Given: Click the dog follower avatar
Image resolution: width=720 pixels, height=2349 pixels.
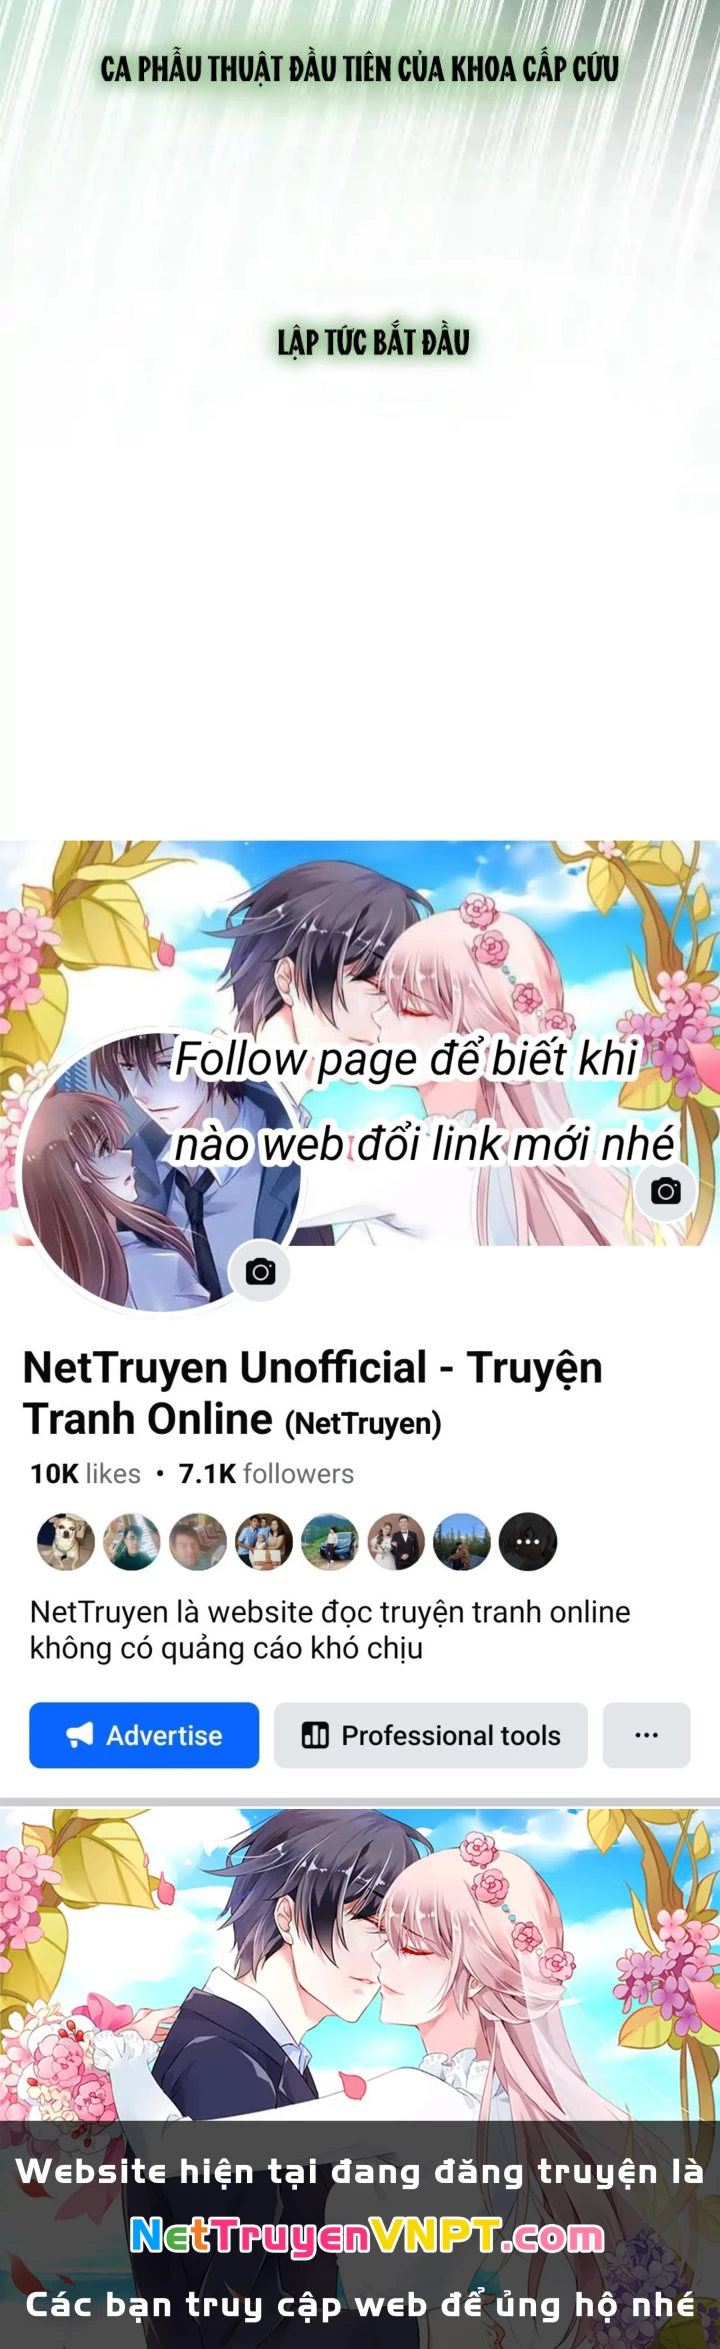Looking at the screenshot, I should (66, 1541).
